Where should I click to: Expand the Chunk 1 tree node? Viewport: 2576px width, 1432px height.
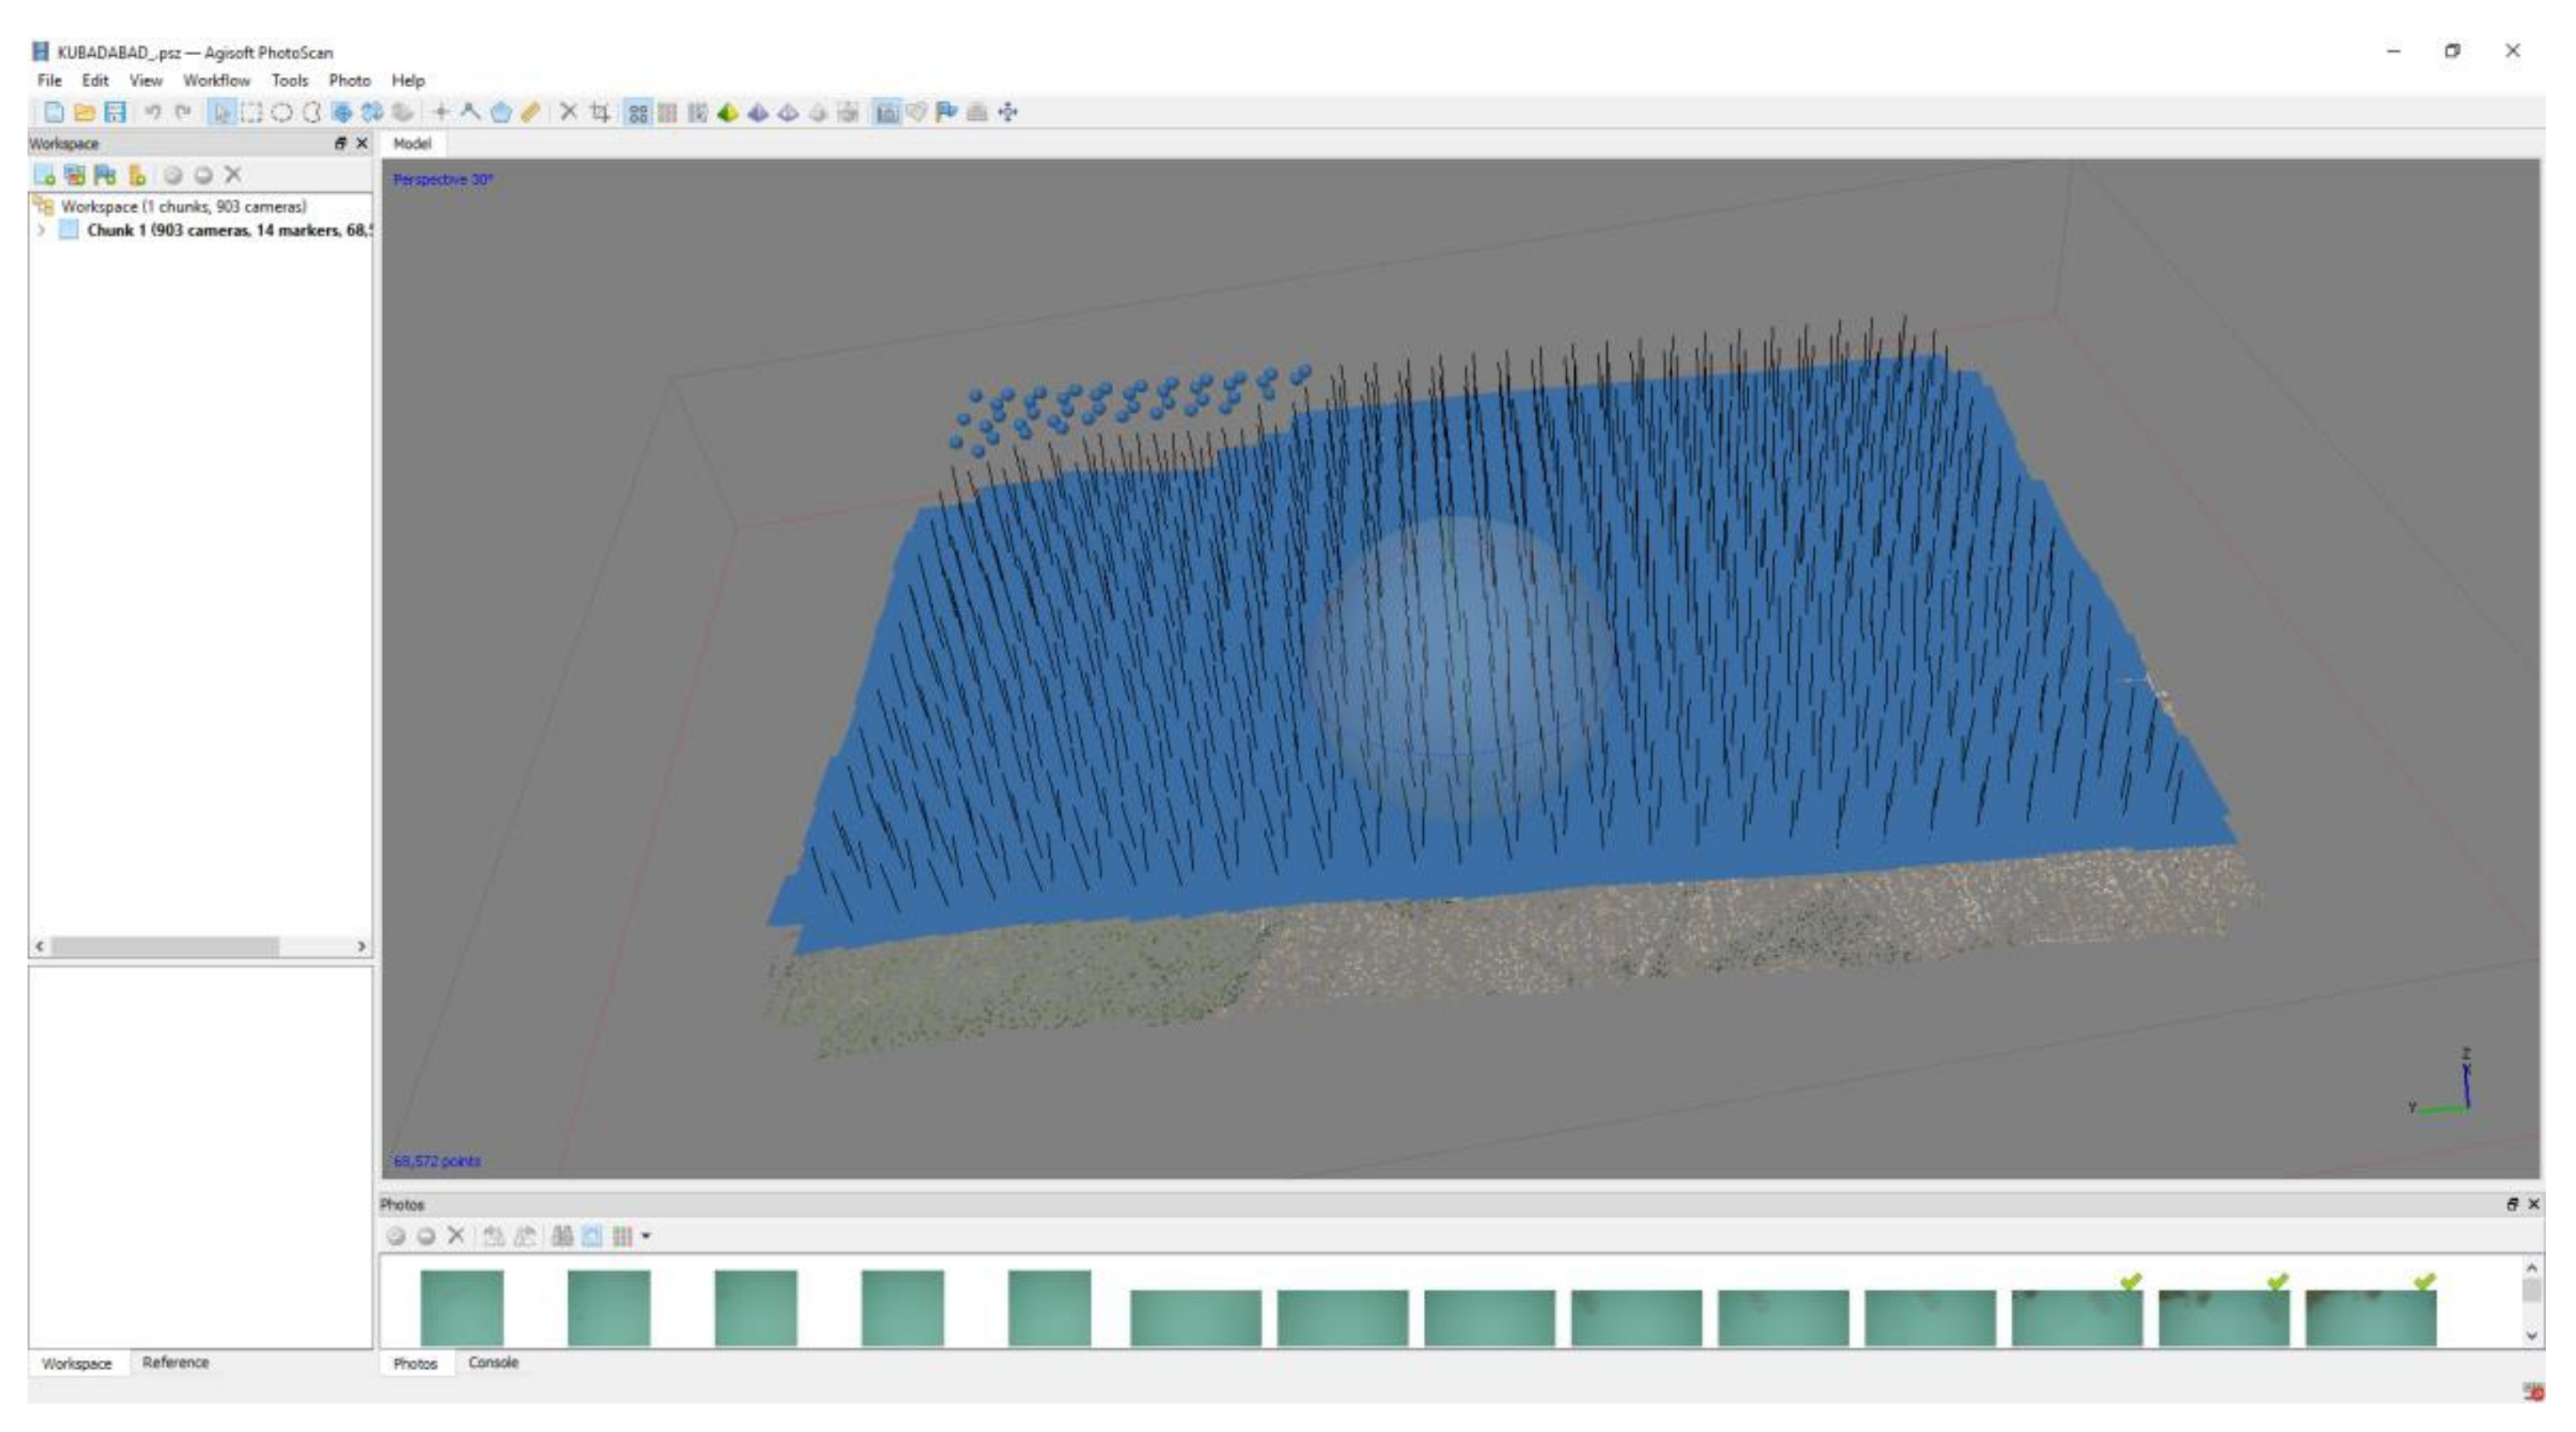[41, 230]
